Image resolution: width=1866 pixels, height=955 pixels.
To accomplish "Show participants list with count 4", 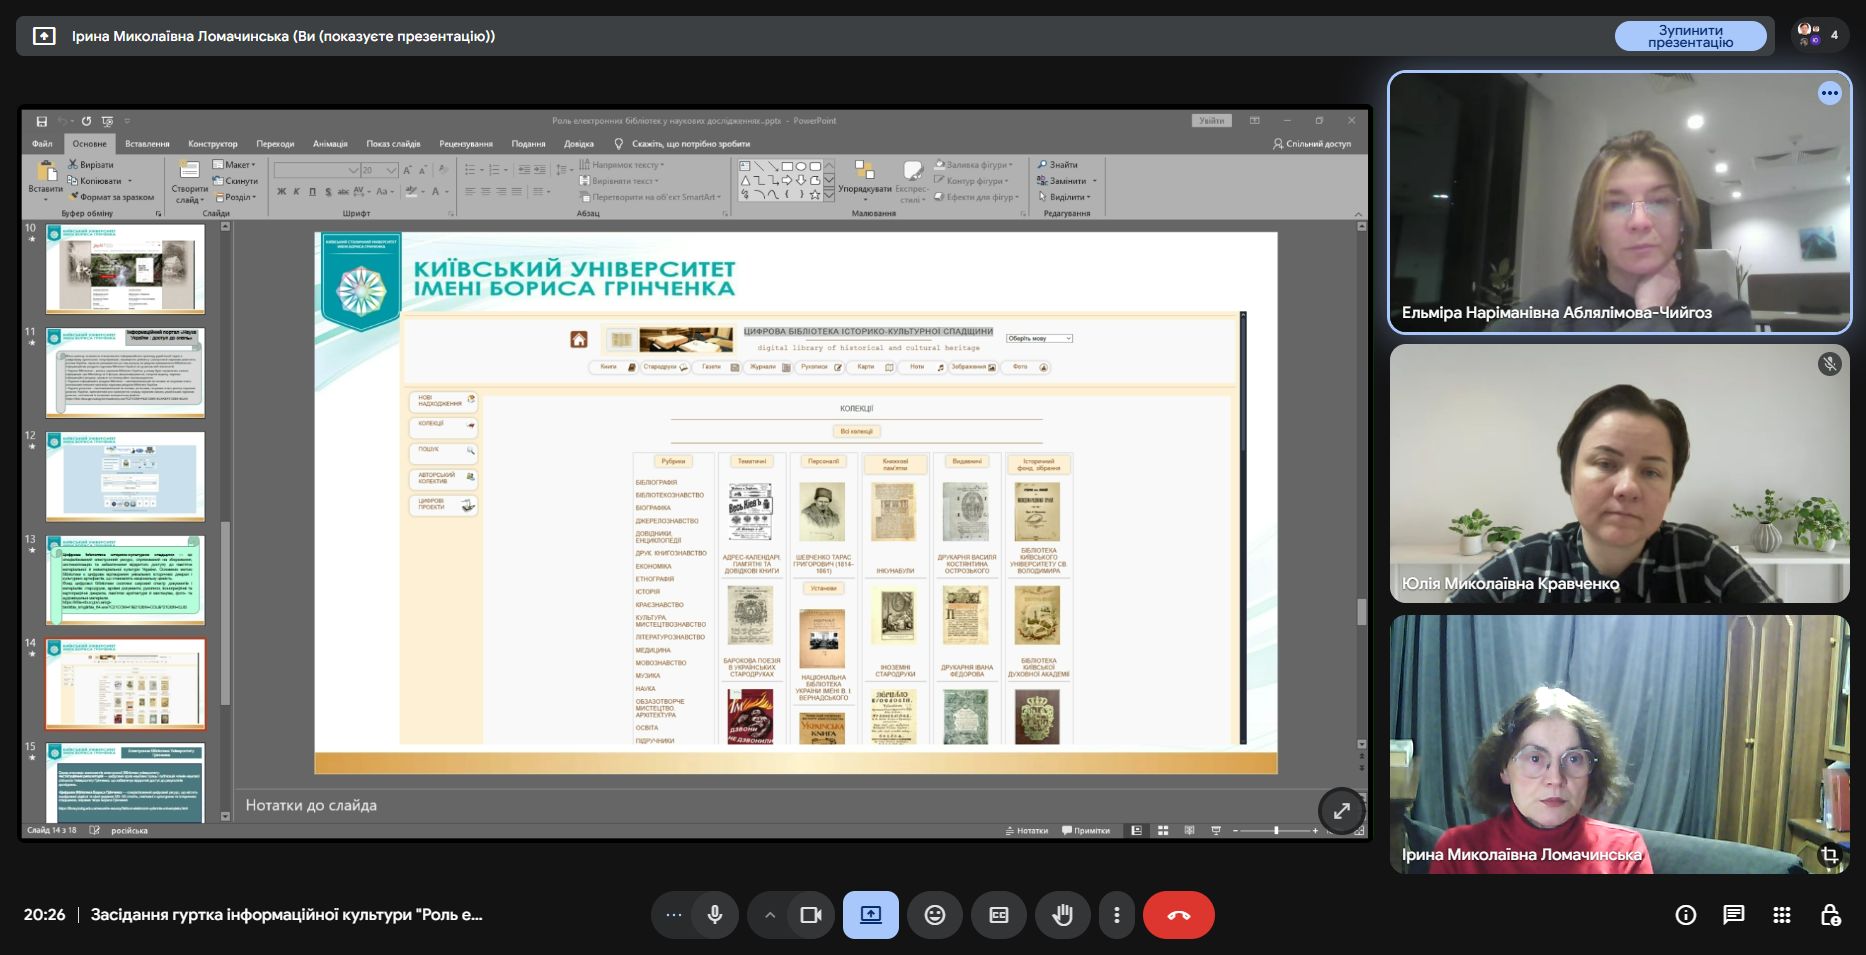I will pyautogui.click(x=1819, y=35).
